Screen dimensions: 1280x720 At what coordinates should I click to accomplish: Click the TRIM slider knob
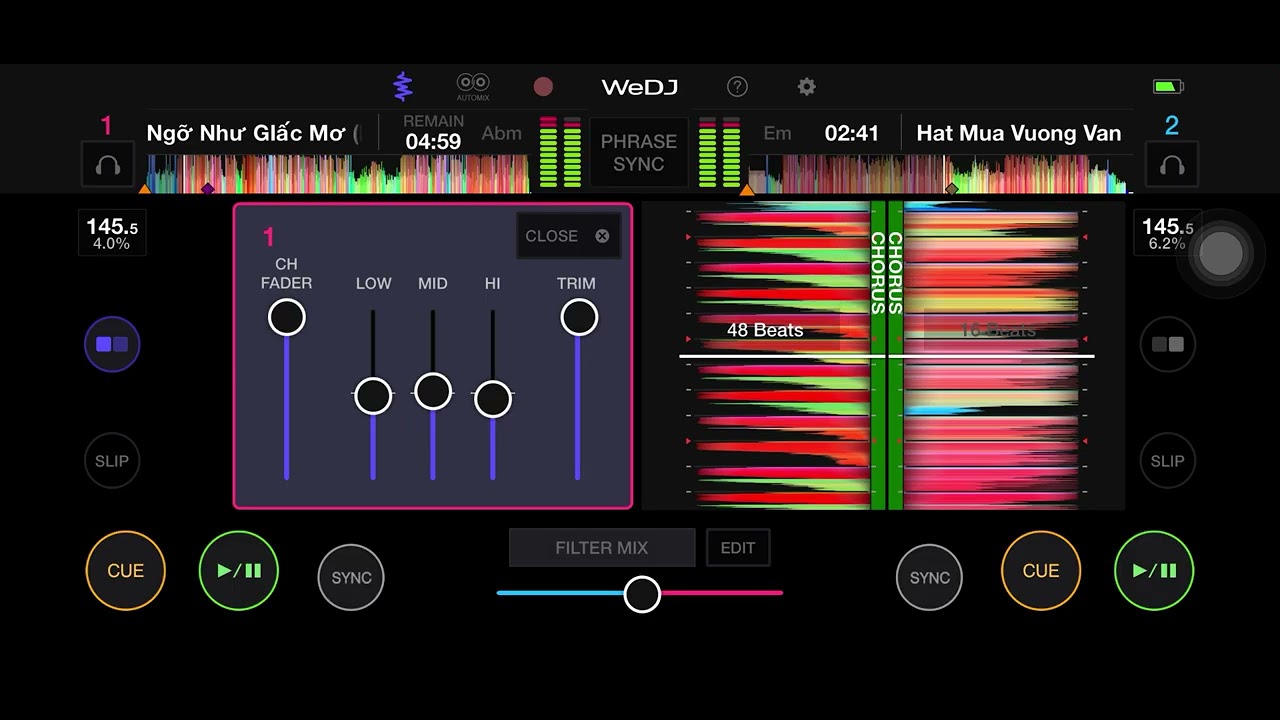coord(579,318)
